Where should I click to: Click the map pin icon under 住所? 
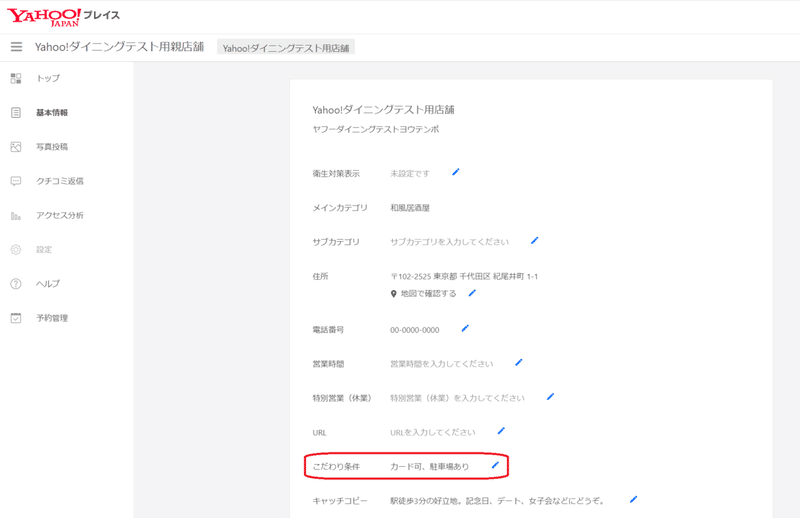pyautogui.click(x=393, y=294)
